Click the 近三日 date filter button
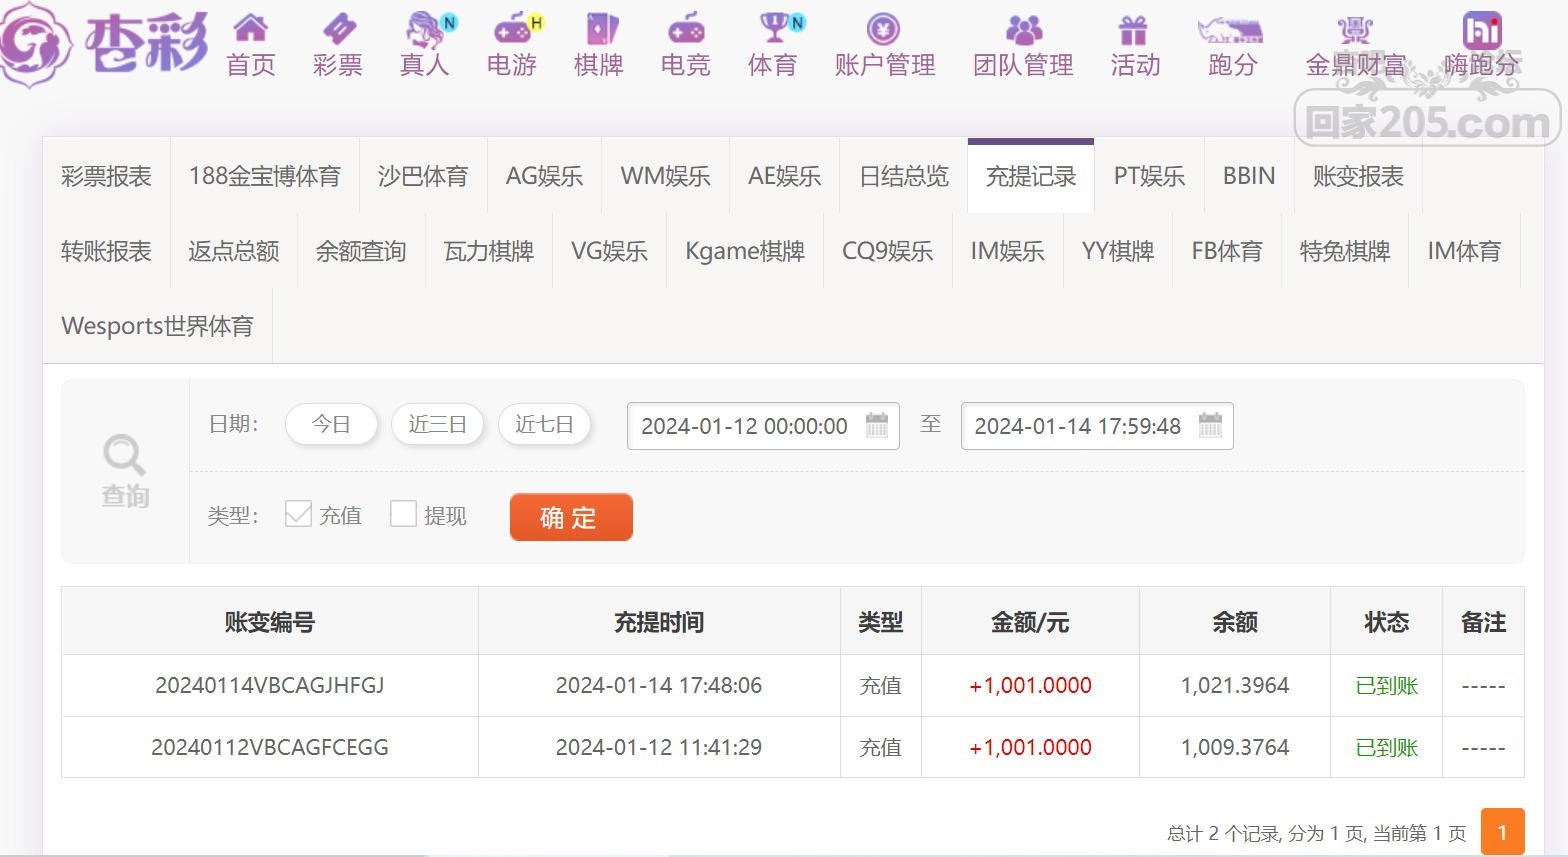The image size is (1568, 857). pos(437,424)
